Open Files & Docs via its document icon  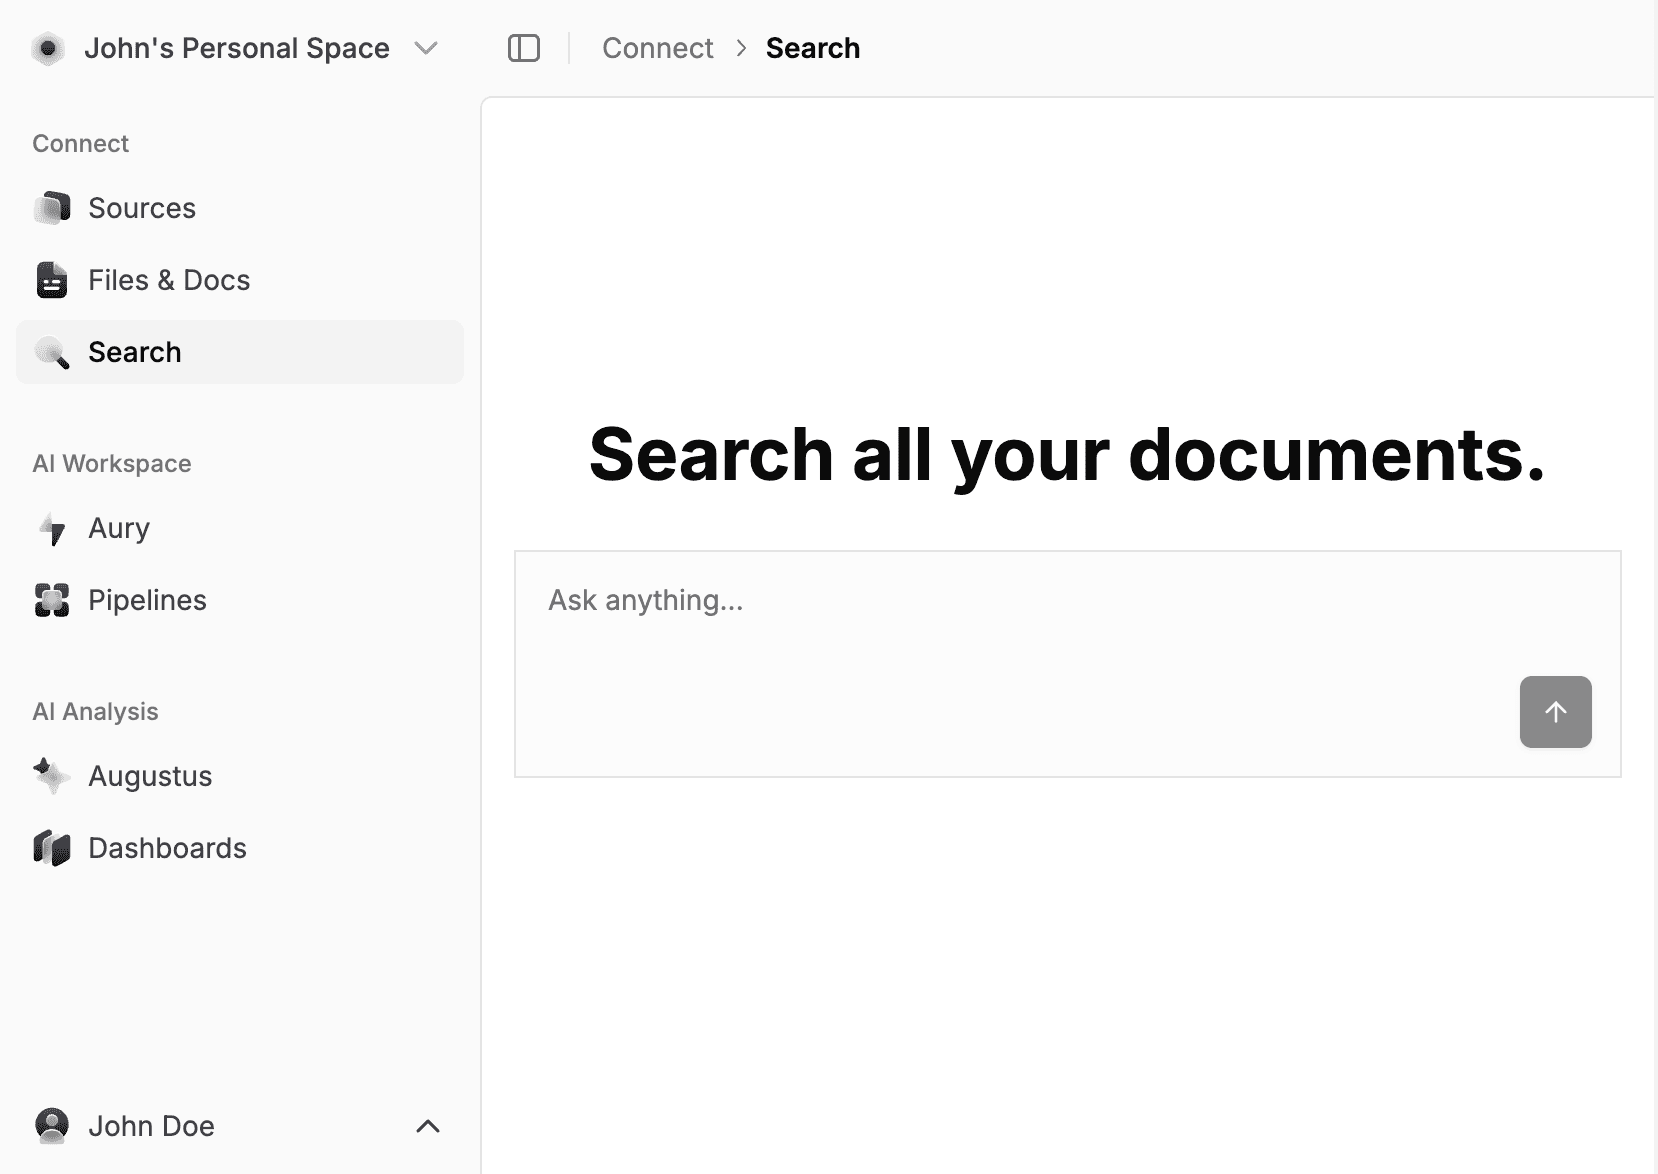click(52, 280)
